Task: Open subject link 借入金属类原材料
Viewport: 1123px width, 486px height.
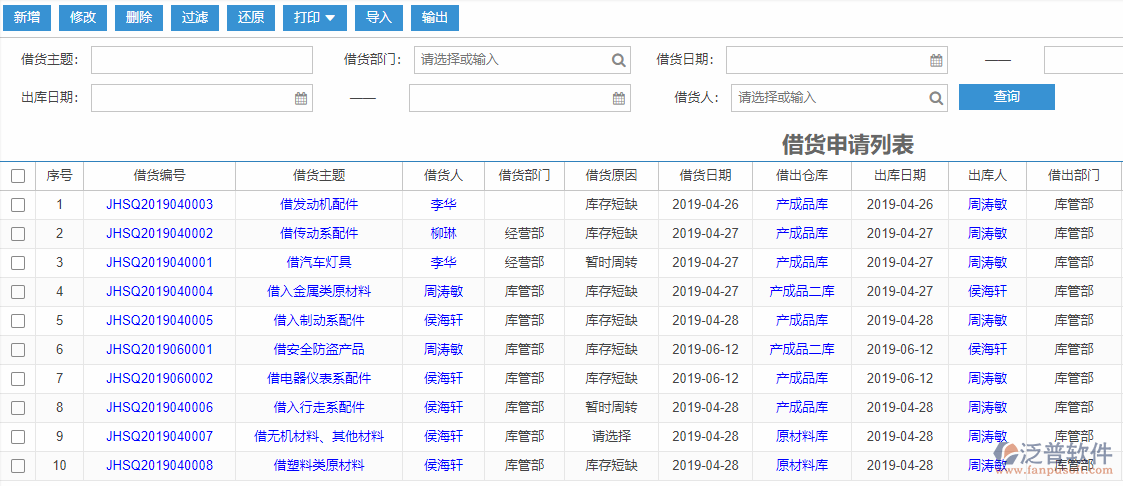Action: click(319, 292)
